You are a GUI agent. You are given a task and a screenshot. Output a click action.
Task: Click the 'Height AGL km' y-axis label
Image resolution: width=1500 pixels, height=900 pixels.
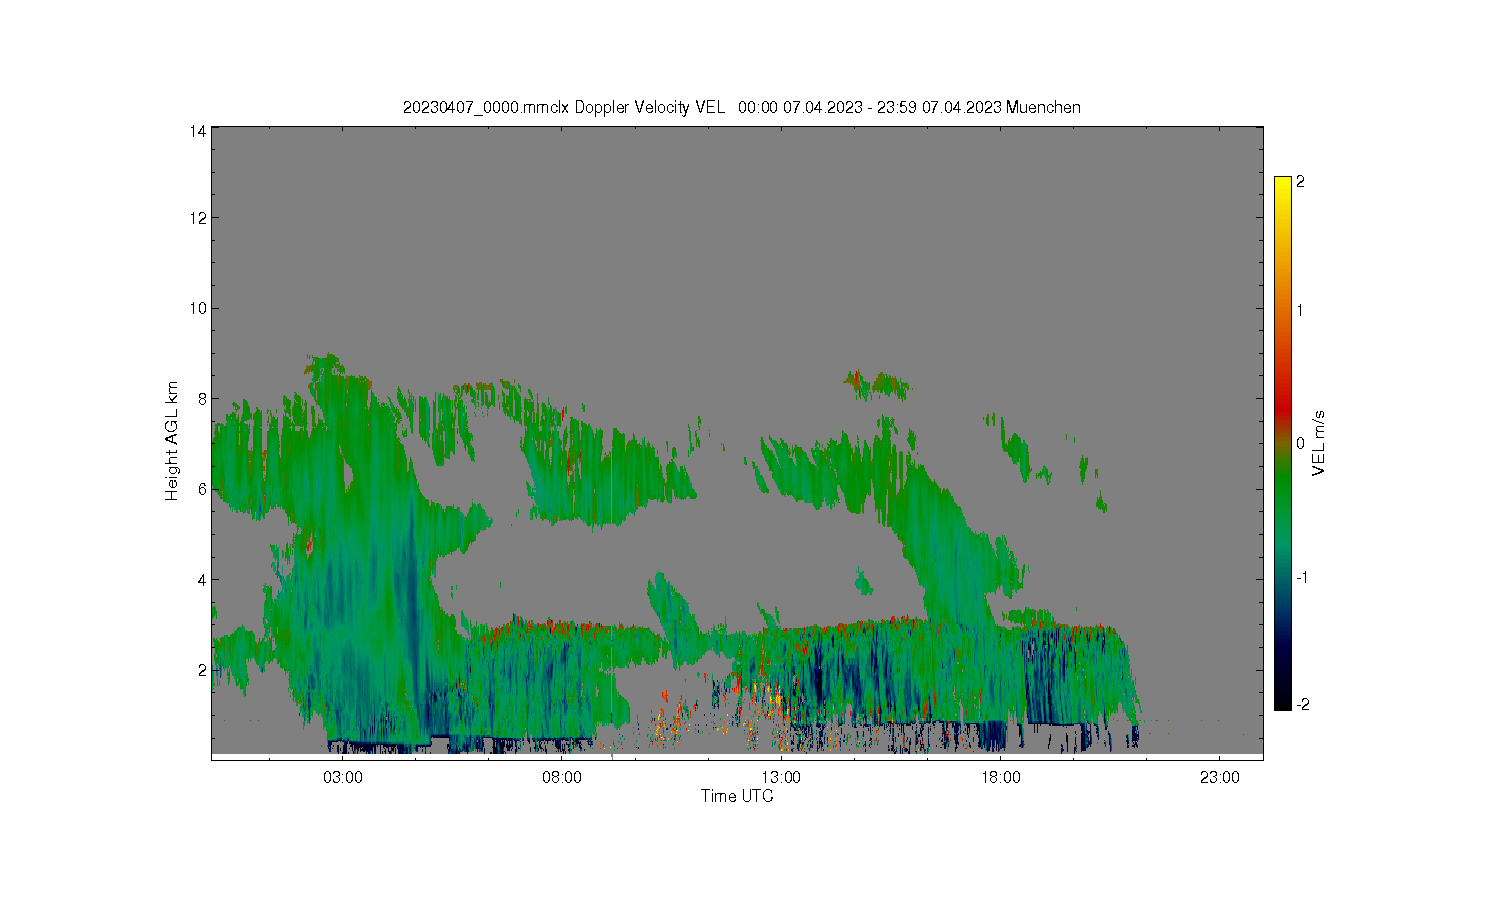(172, 441)
